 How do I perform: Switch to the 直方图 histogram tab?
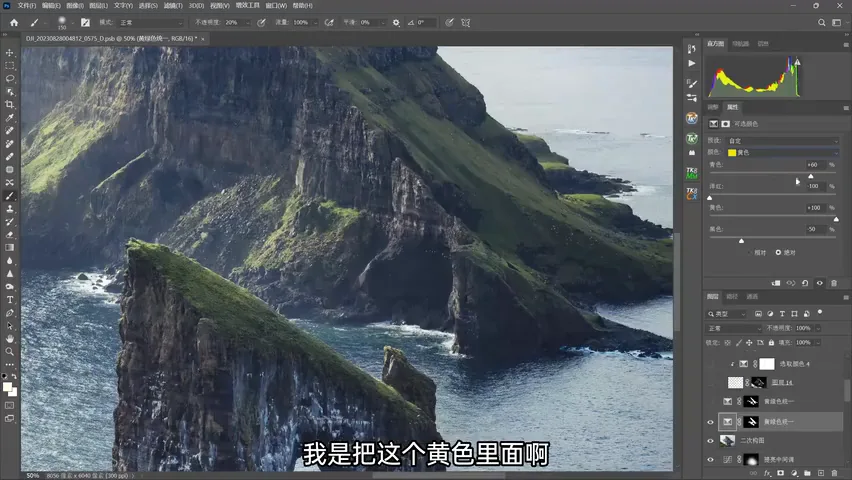(716, 43)
